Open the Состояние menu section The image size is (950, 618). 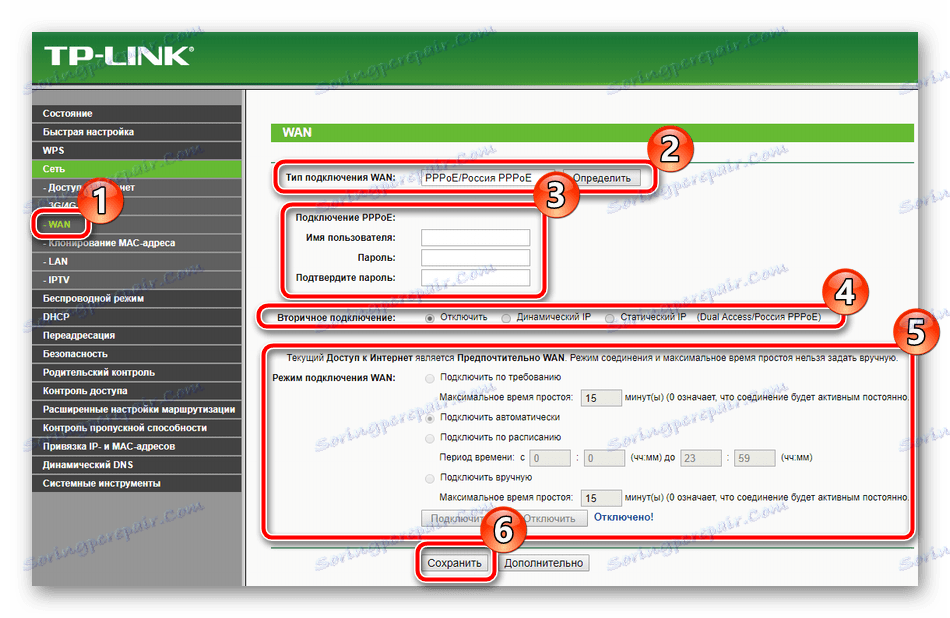coord(136,113)
